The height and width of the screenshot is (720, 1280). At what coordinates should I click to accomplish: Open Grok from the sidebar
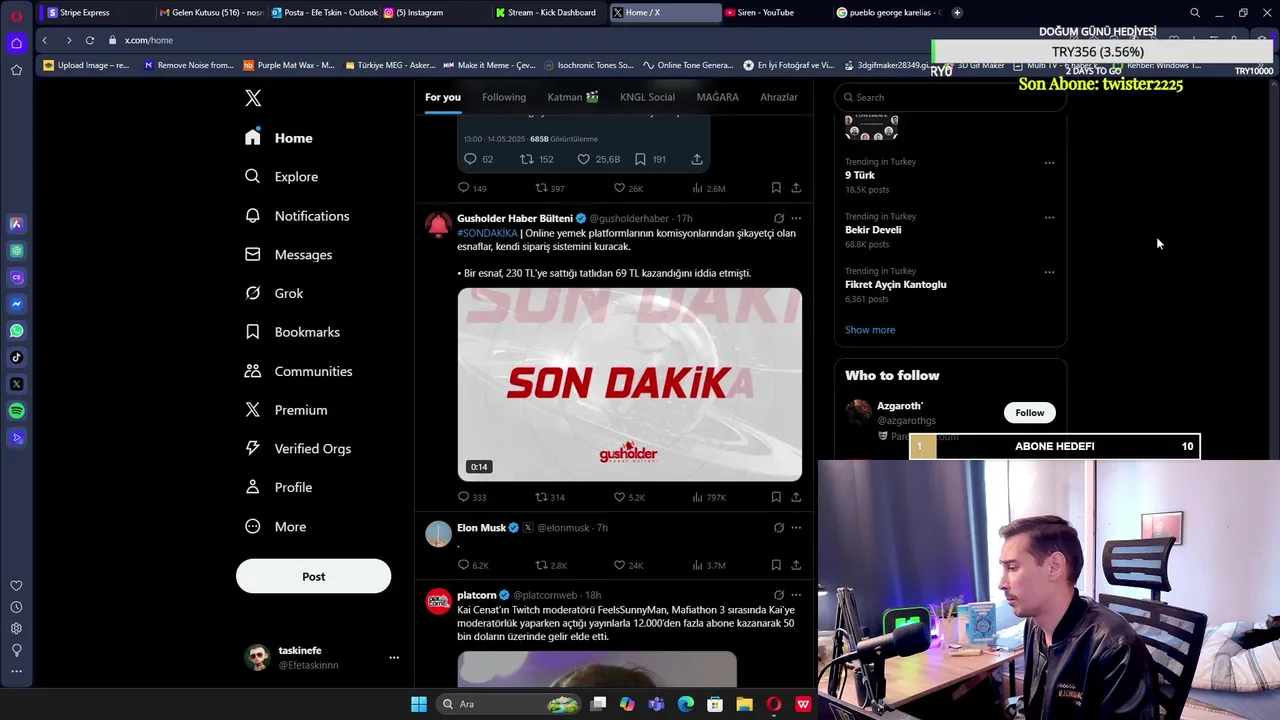(x=274, y=293)
